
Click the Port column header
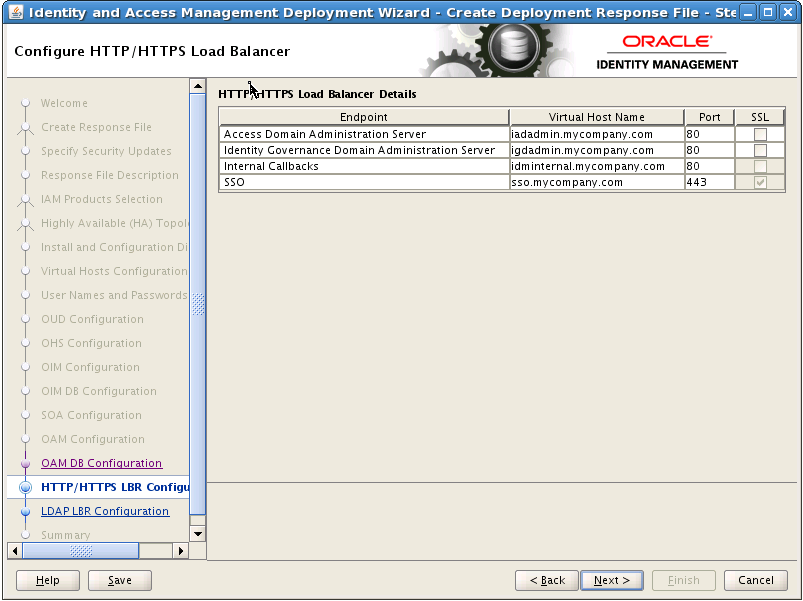click(709, 117)
